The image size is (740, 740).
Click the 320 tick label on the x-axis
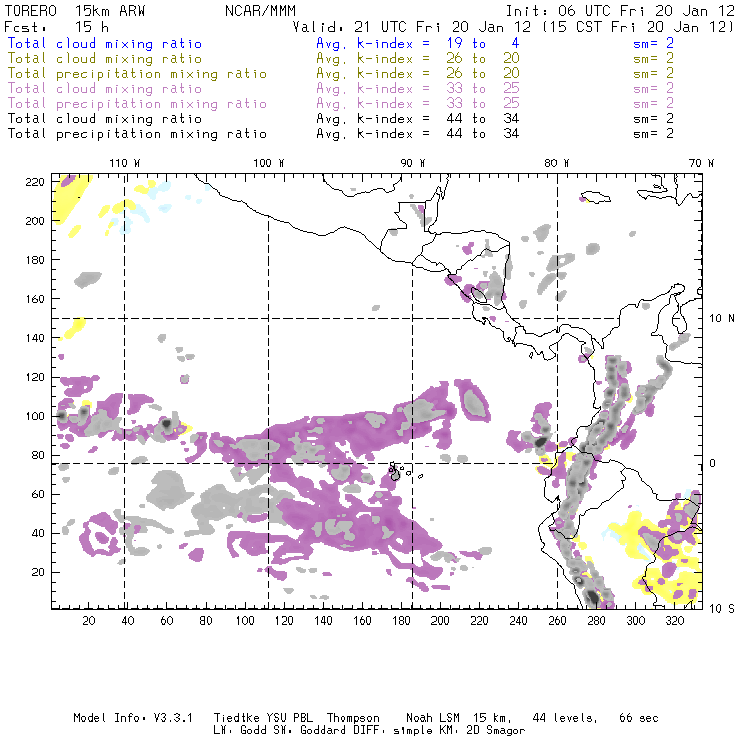[675, 621]
